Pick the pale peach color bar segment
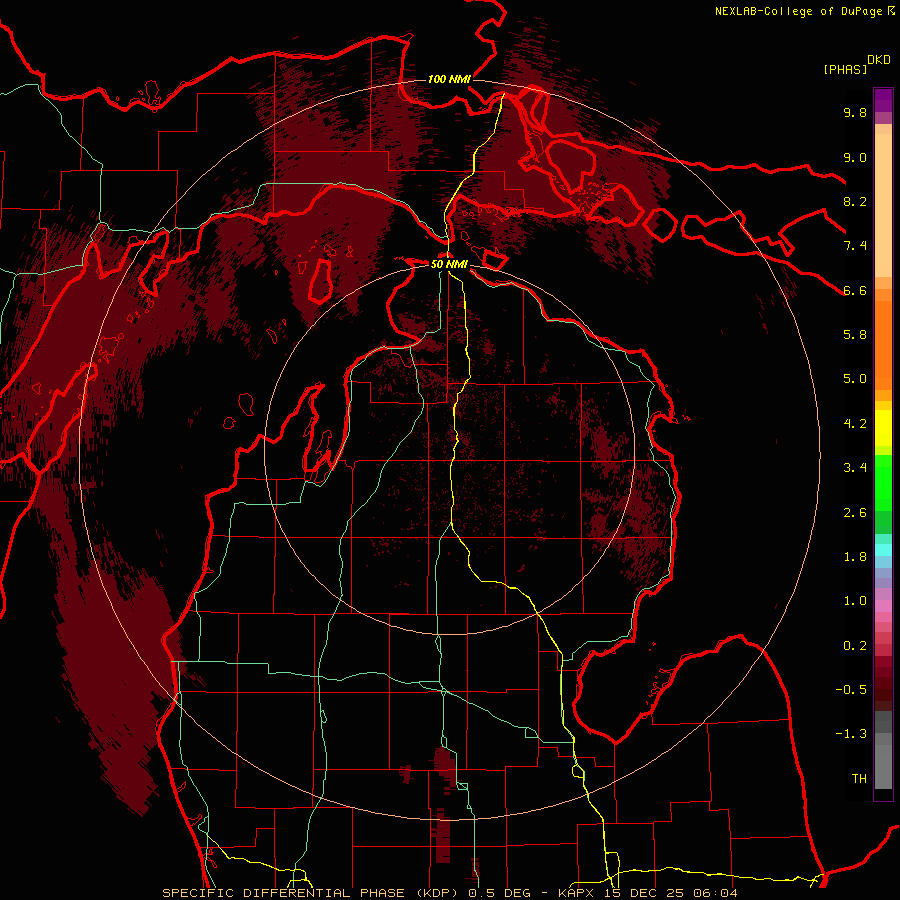 coord(883,205)
